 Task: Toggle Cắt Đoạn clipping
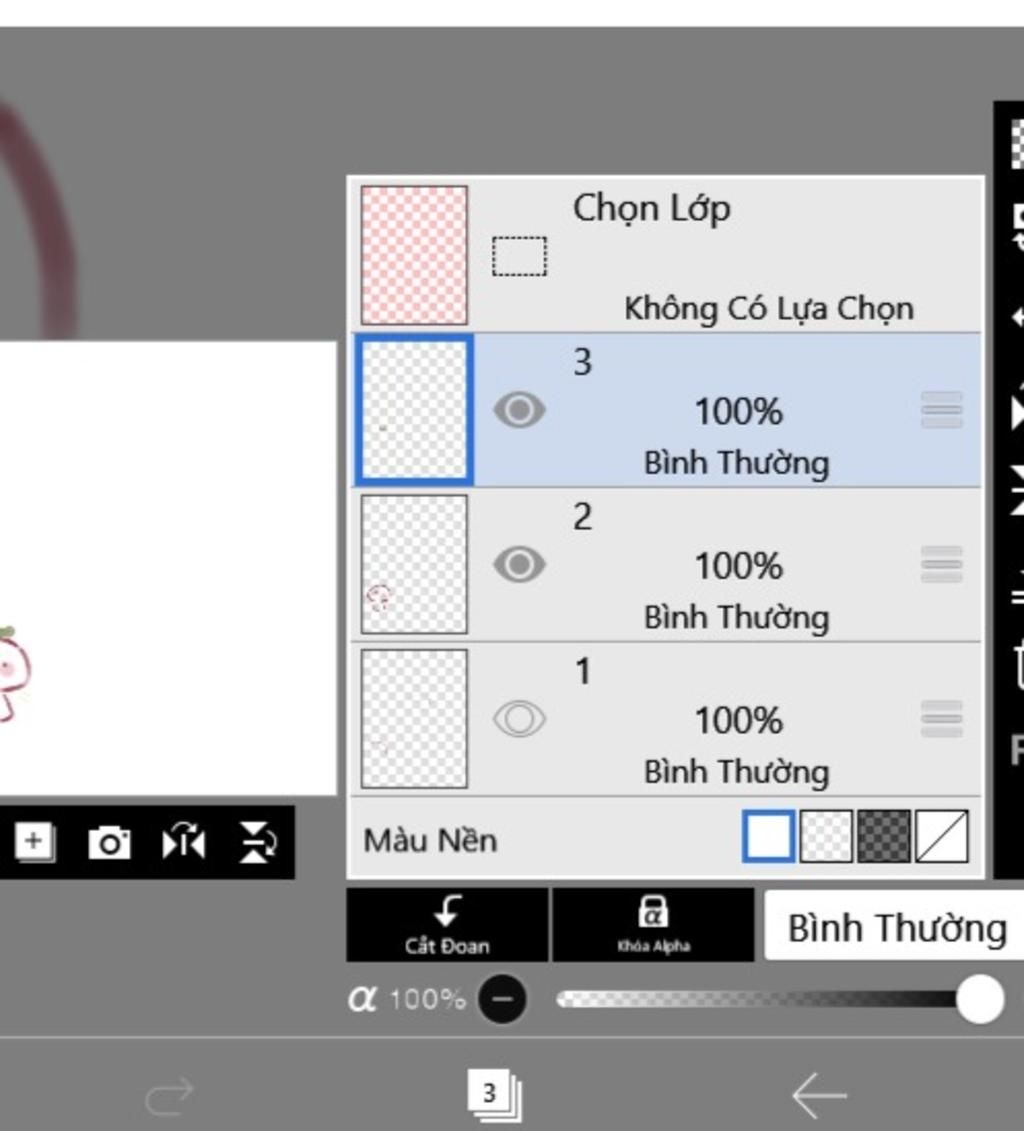447,925
